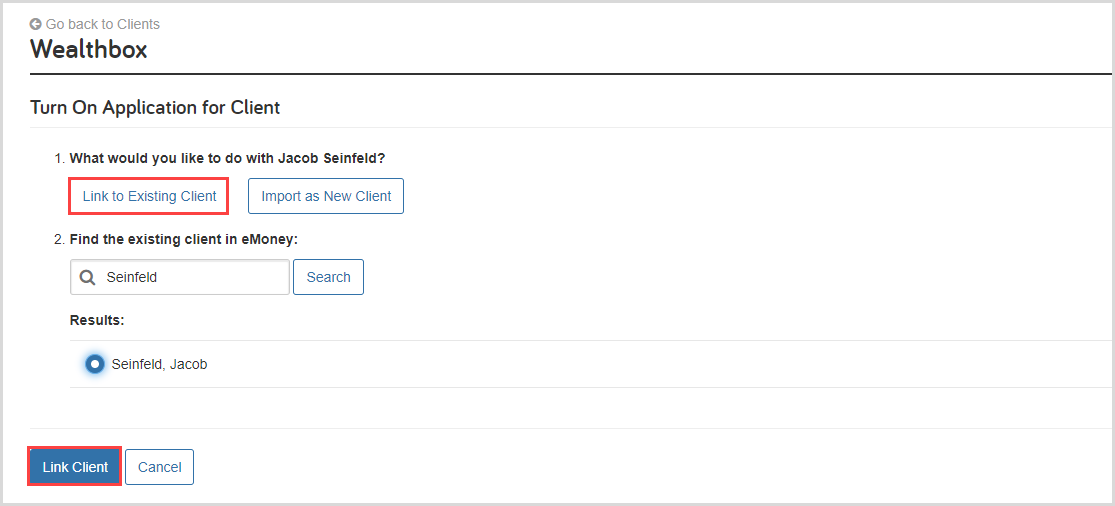1115x506 pixels.
Task: Focus the client search field containing Seinfeld
Action: coord(190,278)
